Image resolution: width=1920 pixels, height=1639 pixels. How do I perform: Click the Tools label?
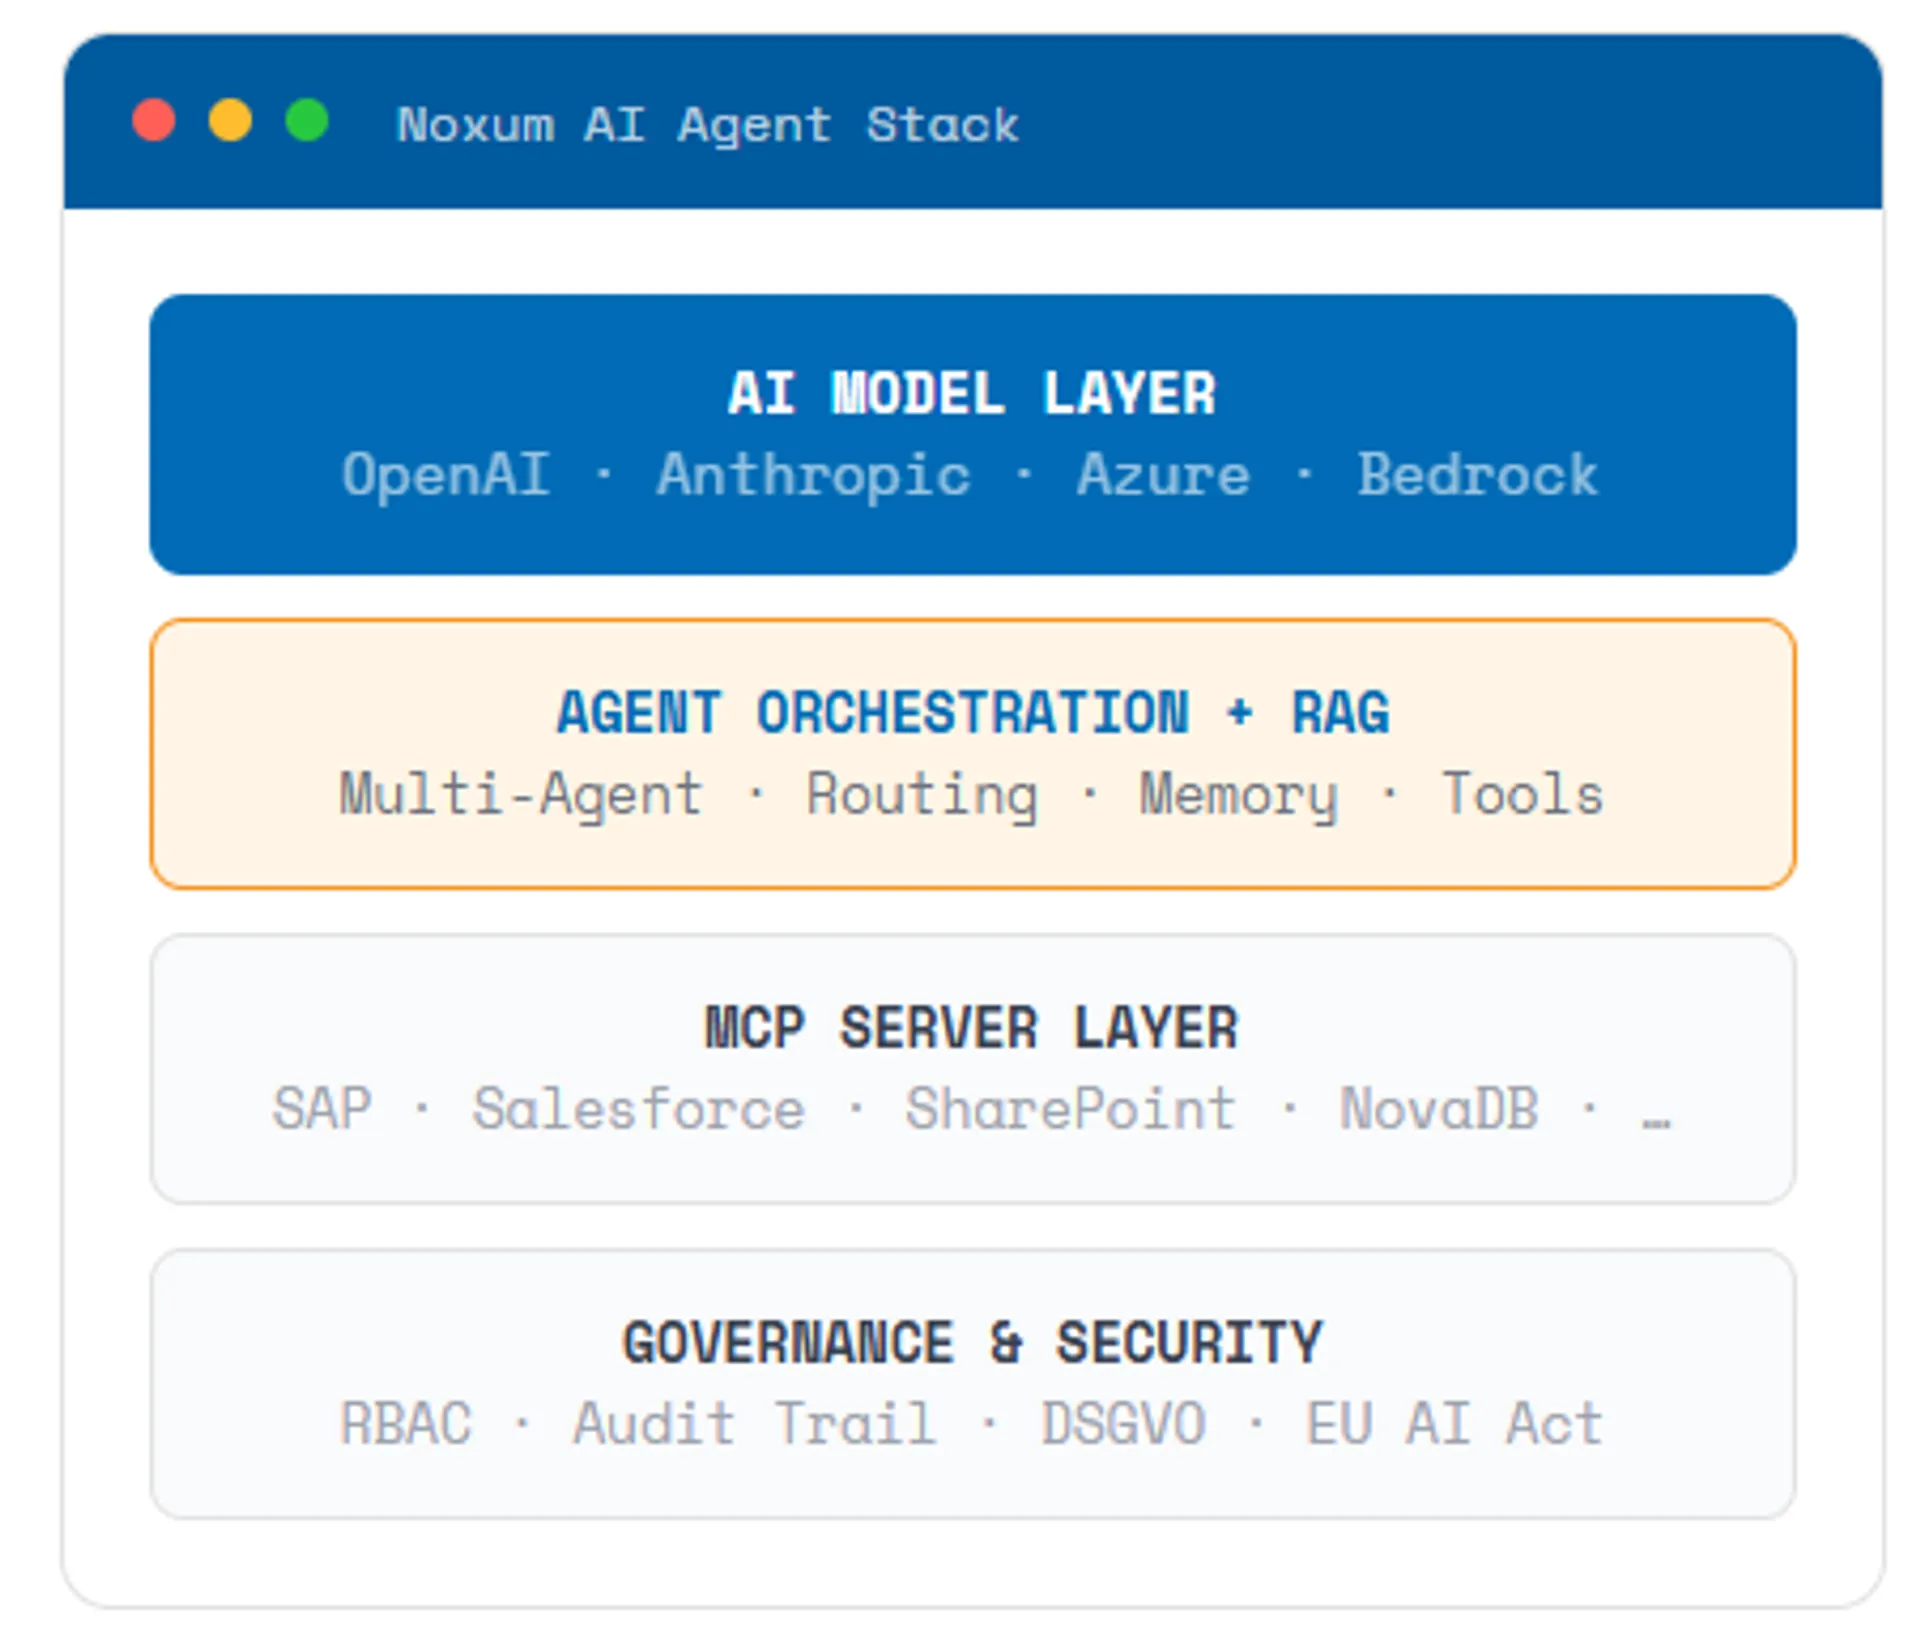click(x=1522, y=795)
